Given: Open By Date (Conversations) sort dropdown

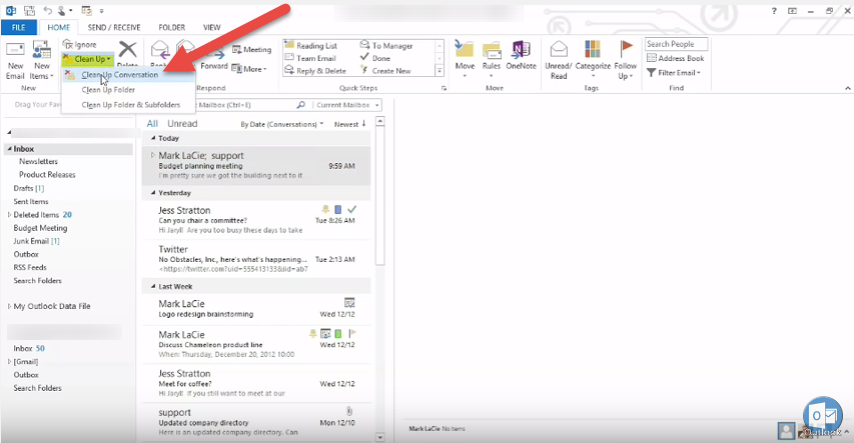Looking at the screenshot, I should 282,124.
